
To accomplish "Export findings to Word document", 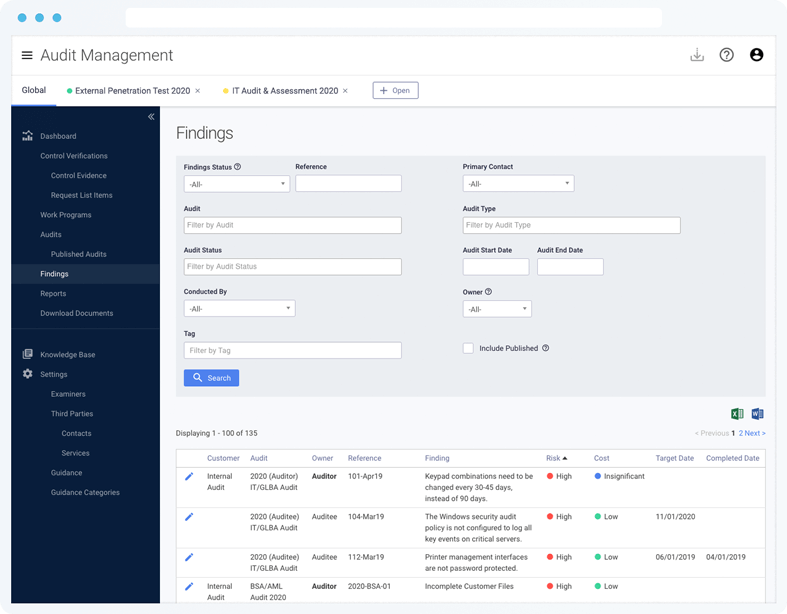I will [x=757, y=414].
